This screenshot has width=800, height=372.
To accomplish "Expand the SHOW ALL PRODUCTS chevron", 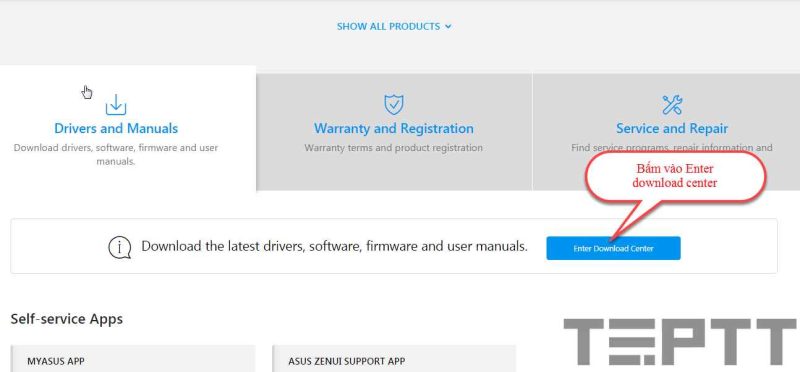I will point(448,27).
